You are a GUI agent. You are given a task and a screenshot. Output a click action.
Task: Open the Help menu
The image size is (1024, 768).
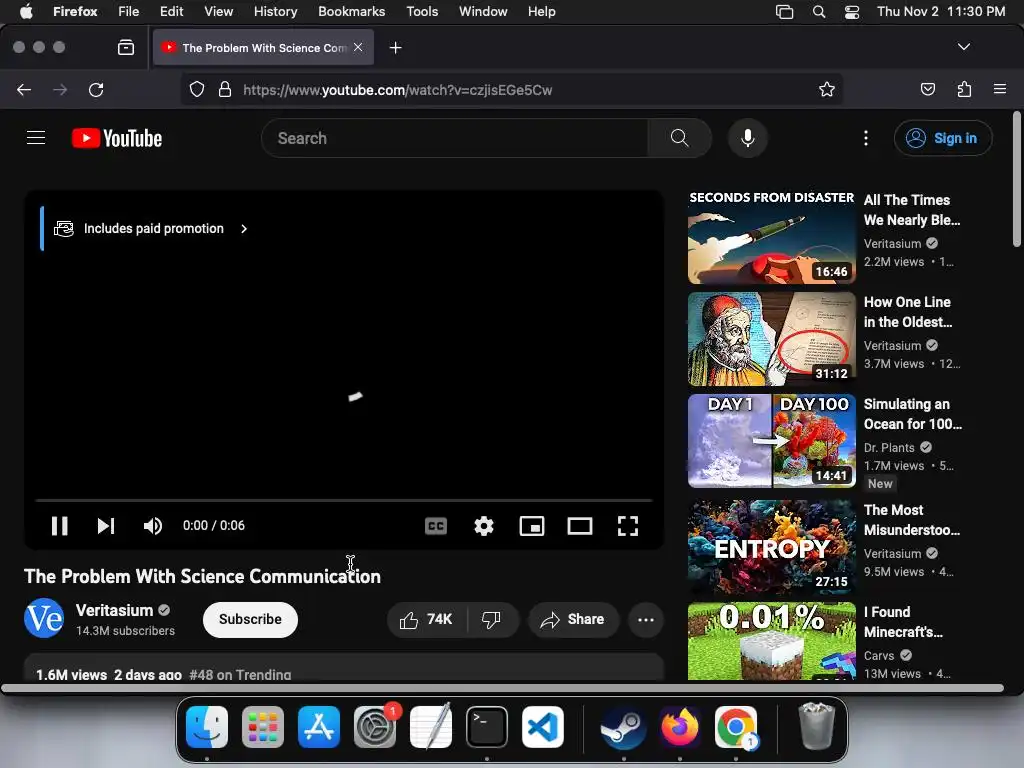click(x=541, y=11)
